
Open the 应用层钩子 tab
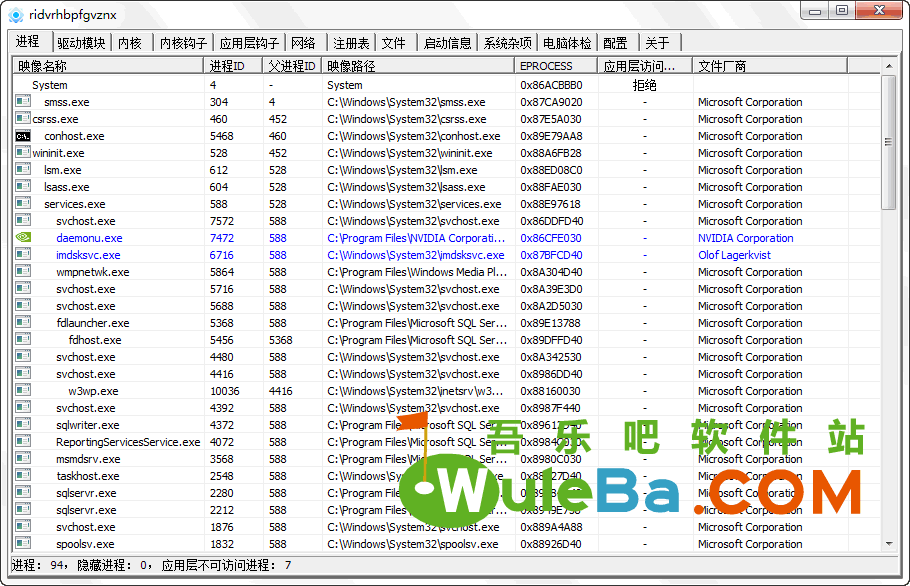[249, 43]
